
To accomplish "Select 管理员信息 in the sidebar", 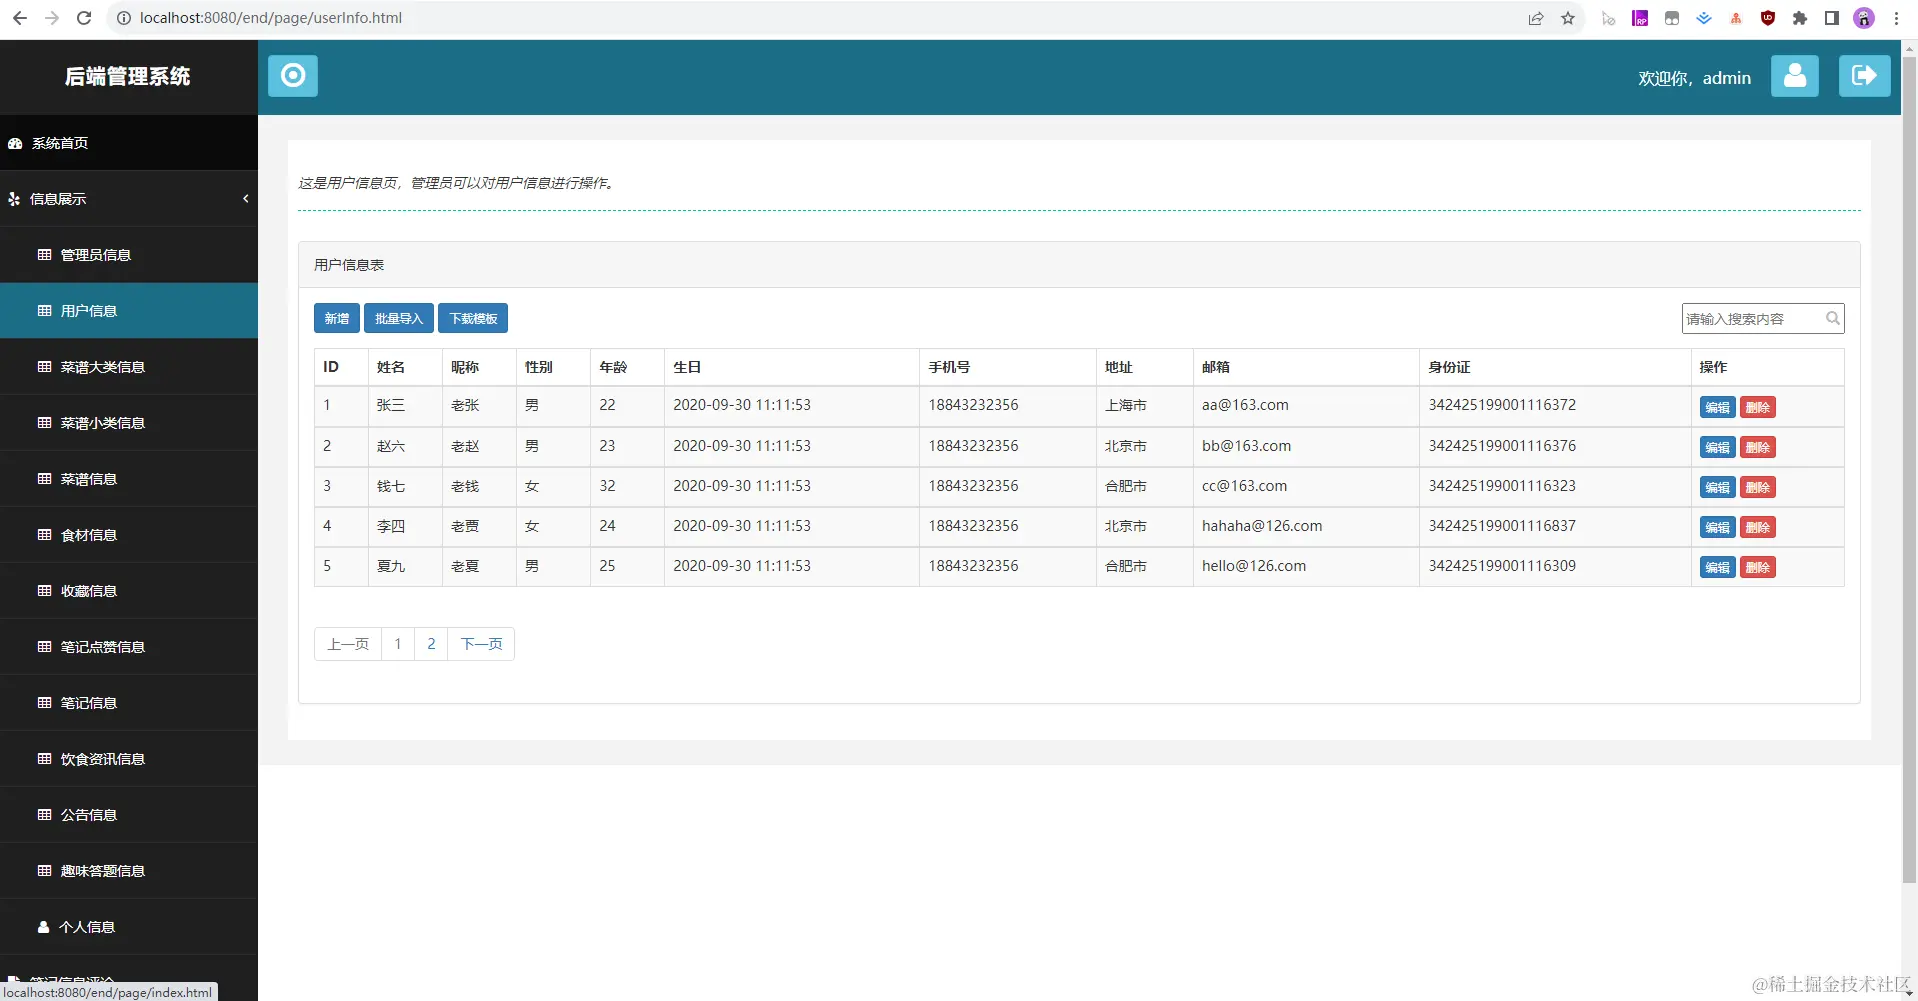I will click(129, 255).
